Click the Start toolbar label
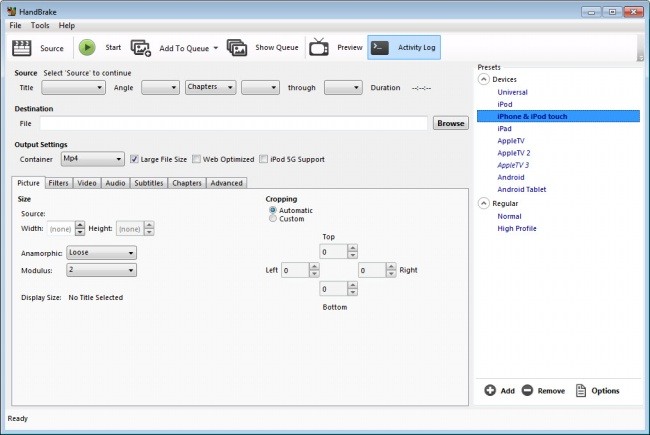 click(113, 47)
